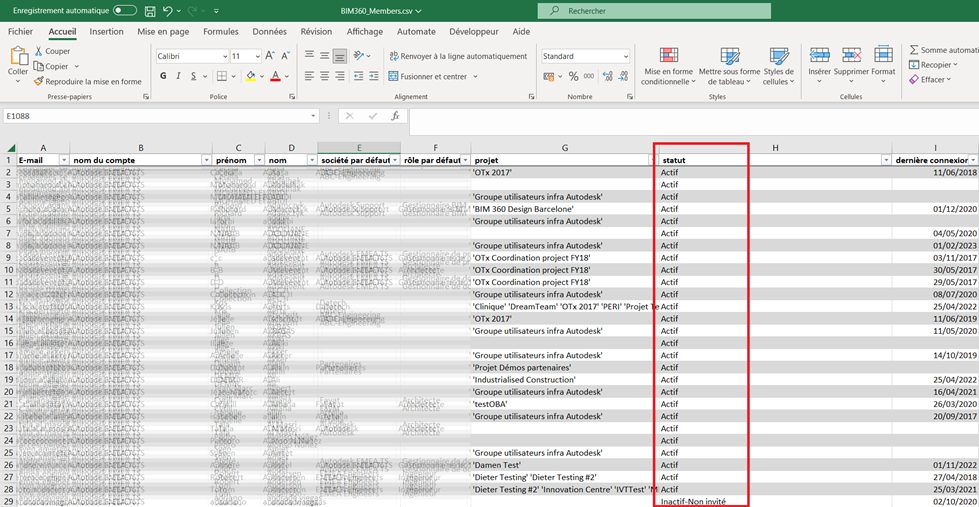The image size is (979, 507).
Task: Click Fusionner et centrer button
Action: pos(432,76)
